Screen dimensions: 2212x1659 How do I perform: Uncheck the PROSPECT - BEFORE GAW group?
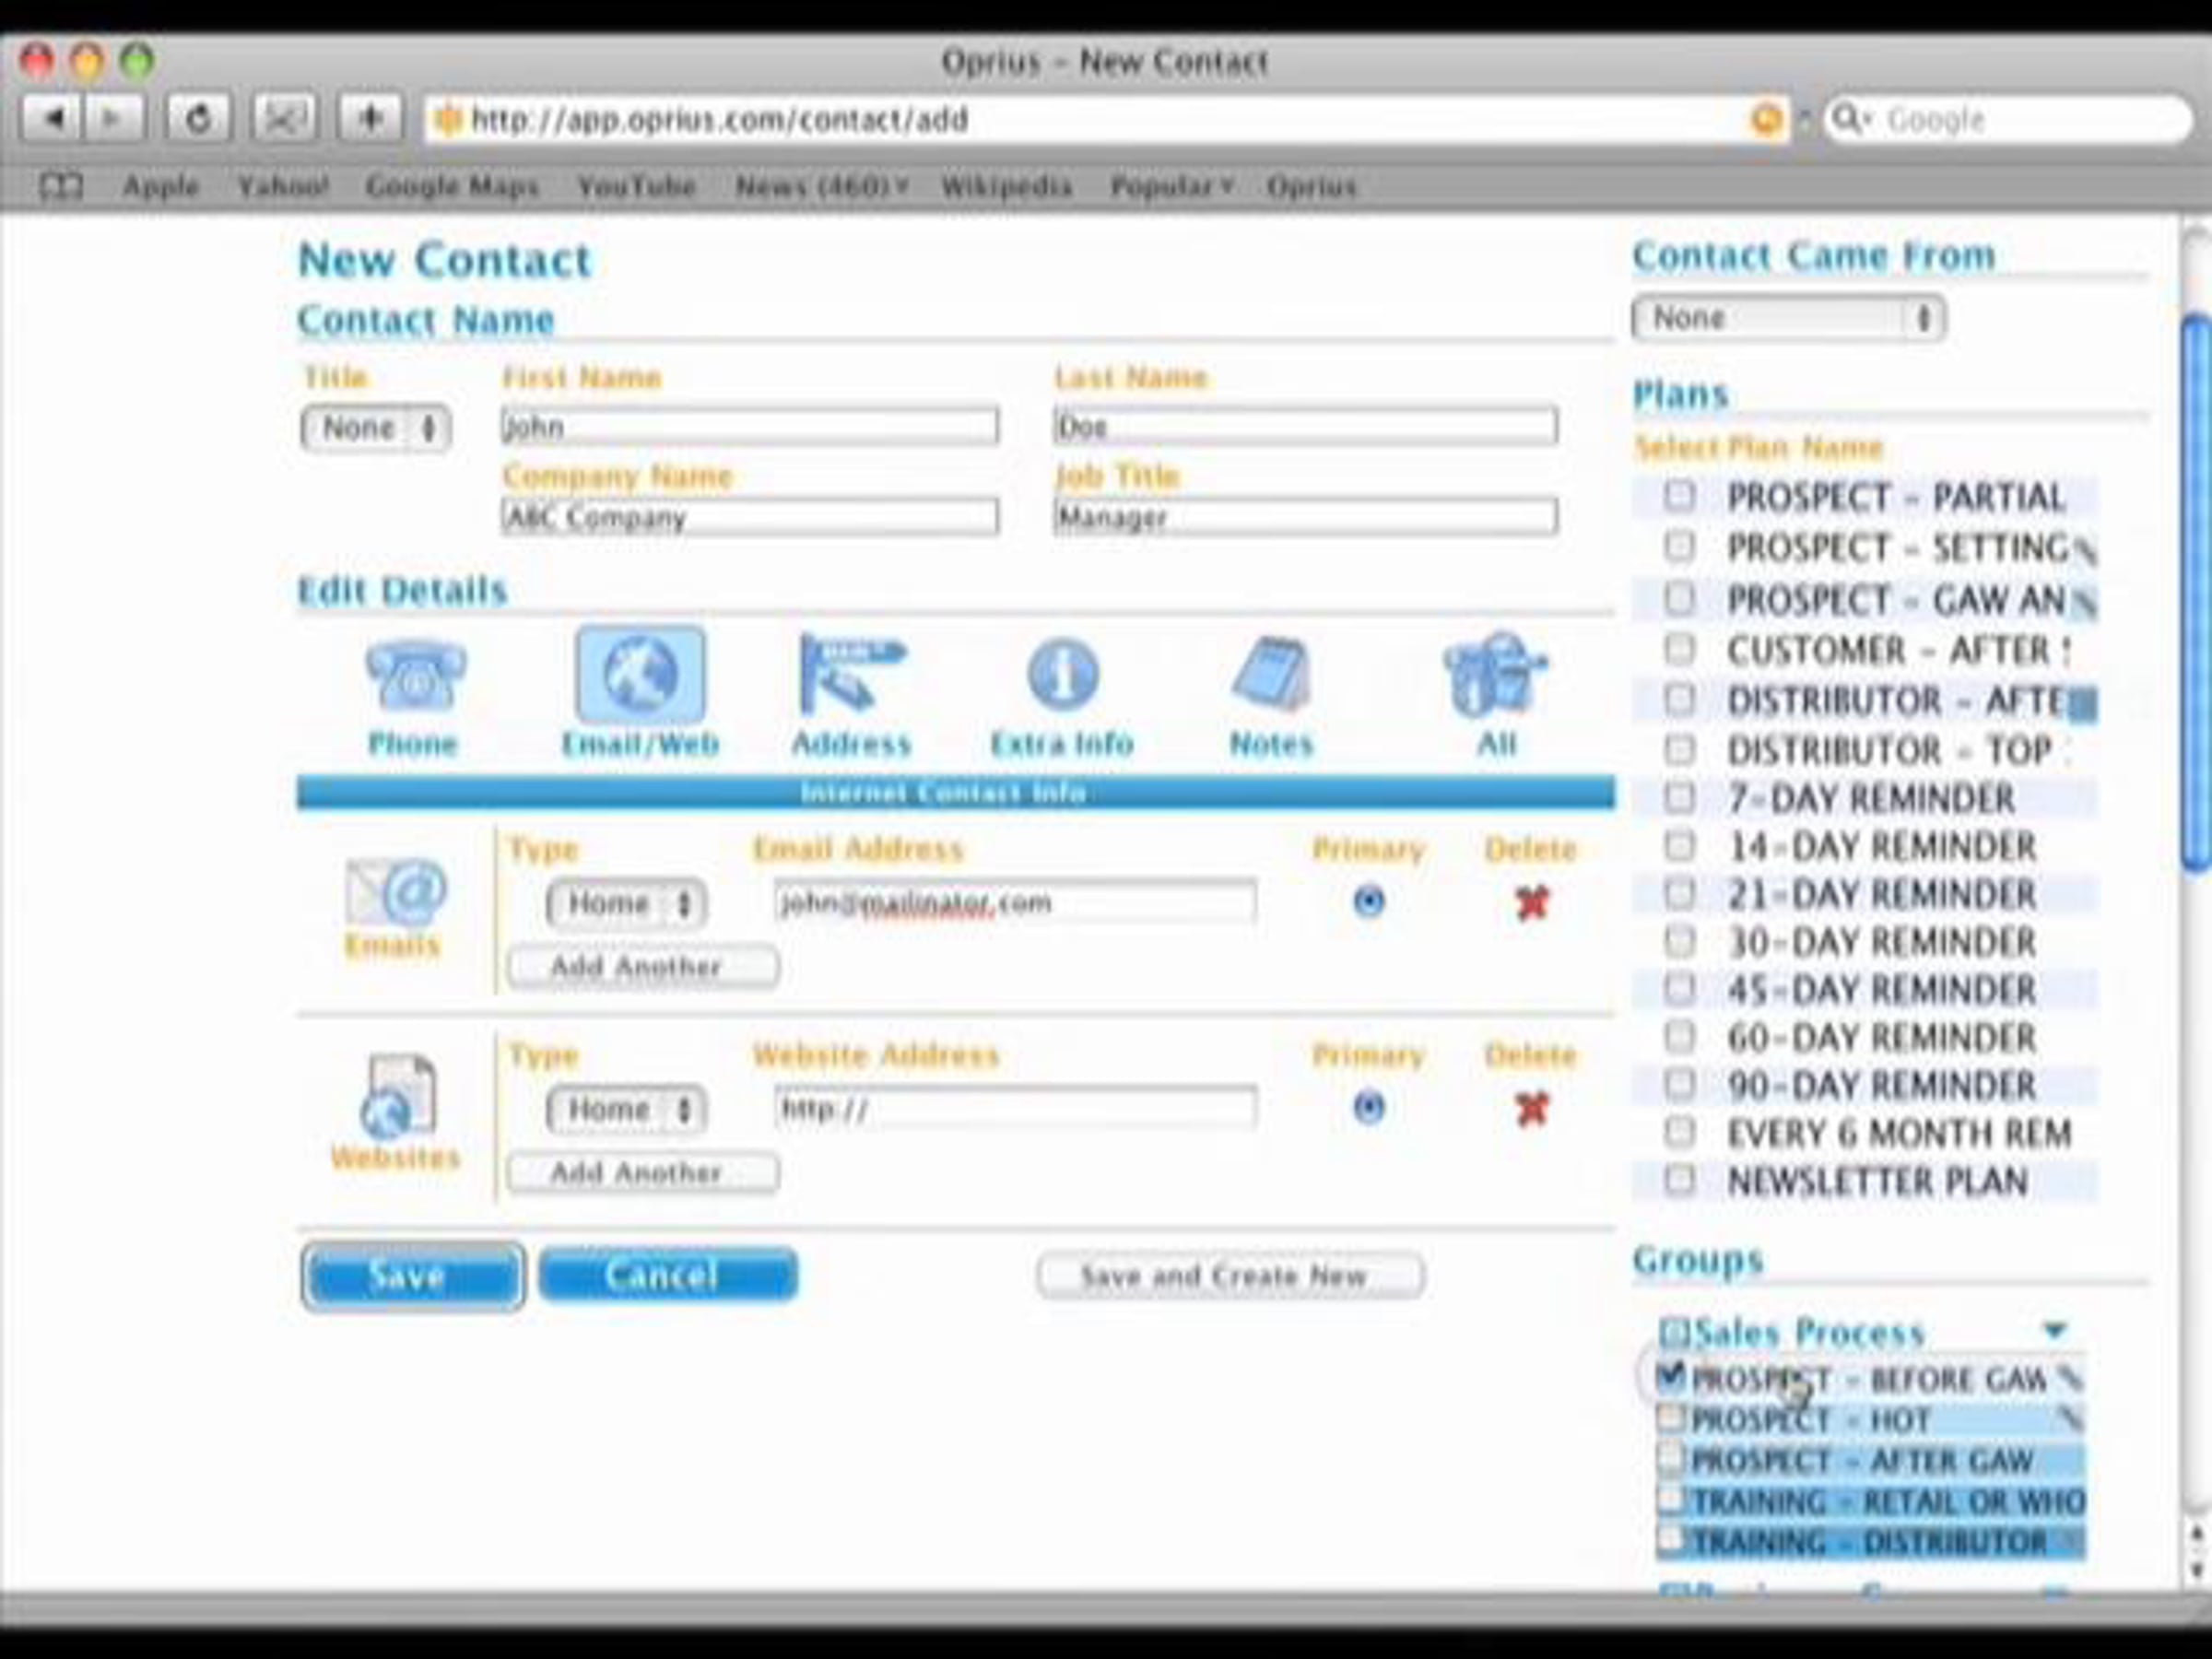click(x=1670, y=1376)
